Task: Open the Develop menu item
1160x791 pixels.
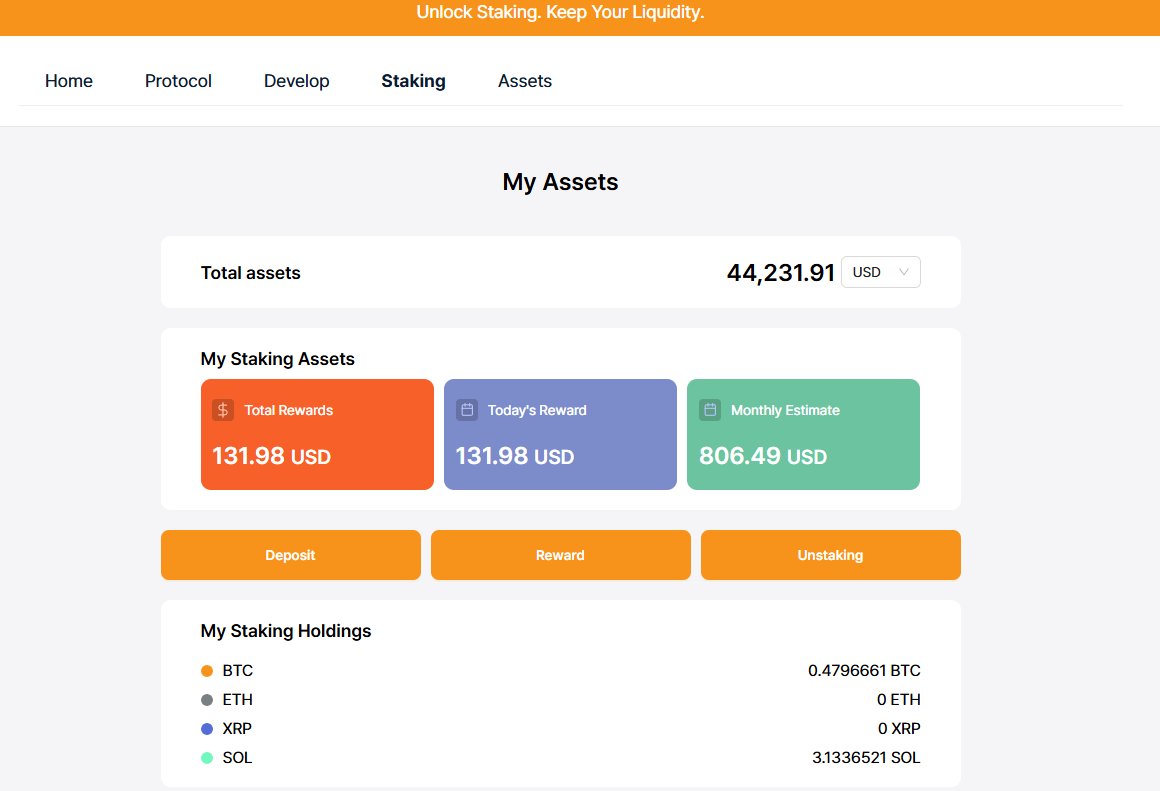Action: tap(297, 81)
